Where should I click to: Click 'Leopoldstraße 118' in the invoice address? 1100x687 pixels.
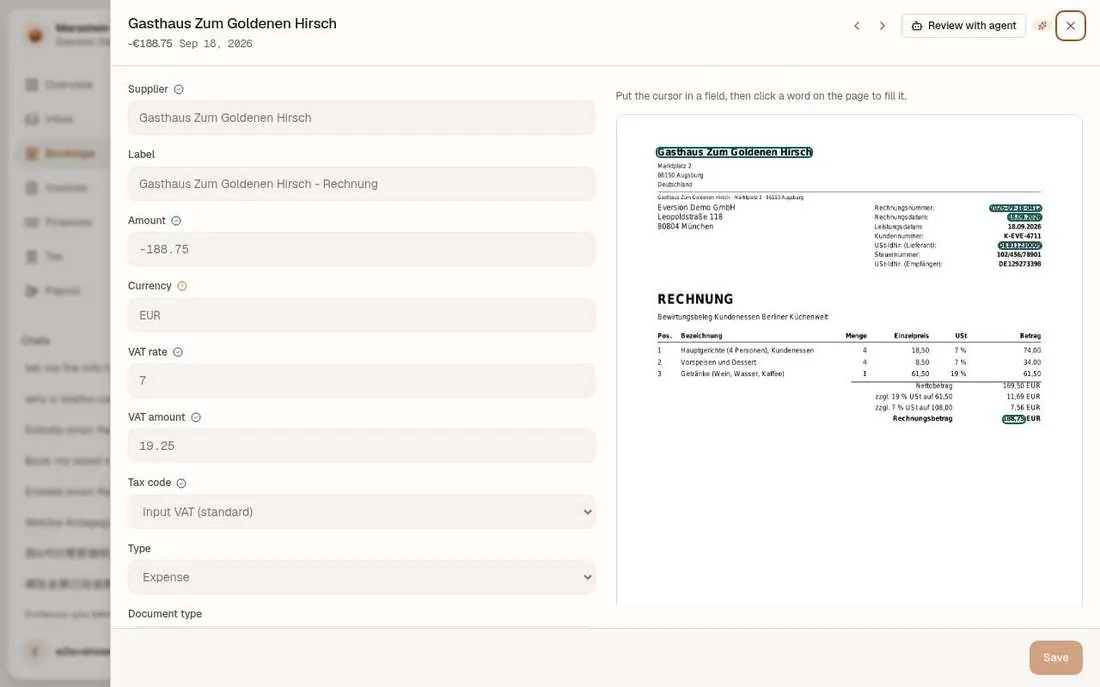[x=690, y=217]
